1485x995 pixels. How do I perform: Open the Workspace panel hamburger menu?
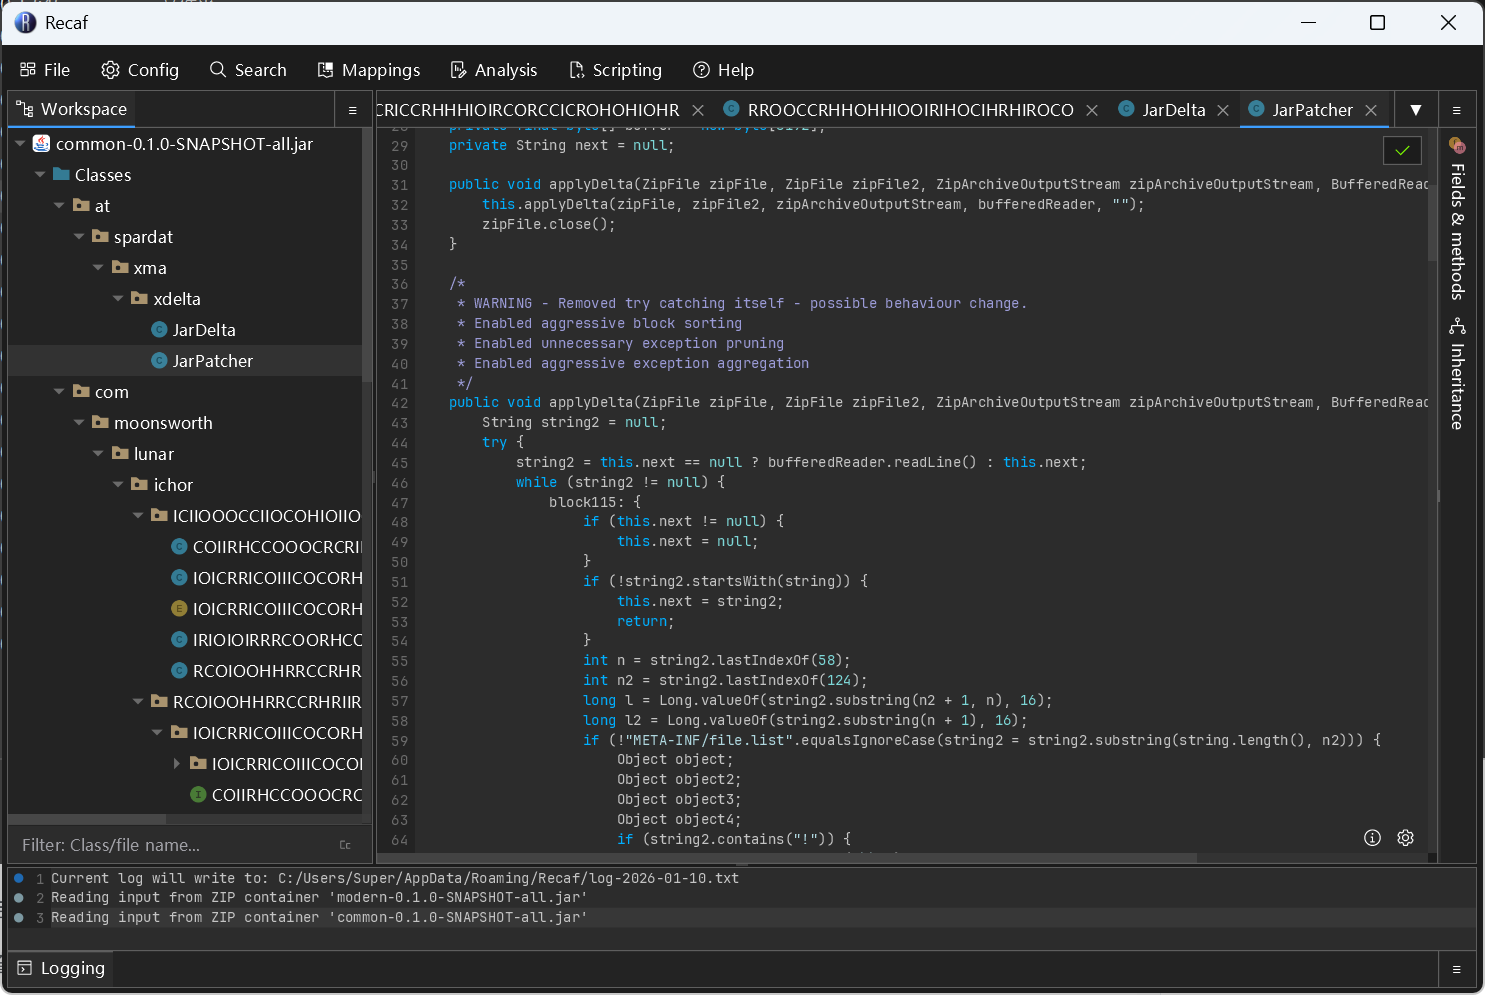coord(352,110)
